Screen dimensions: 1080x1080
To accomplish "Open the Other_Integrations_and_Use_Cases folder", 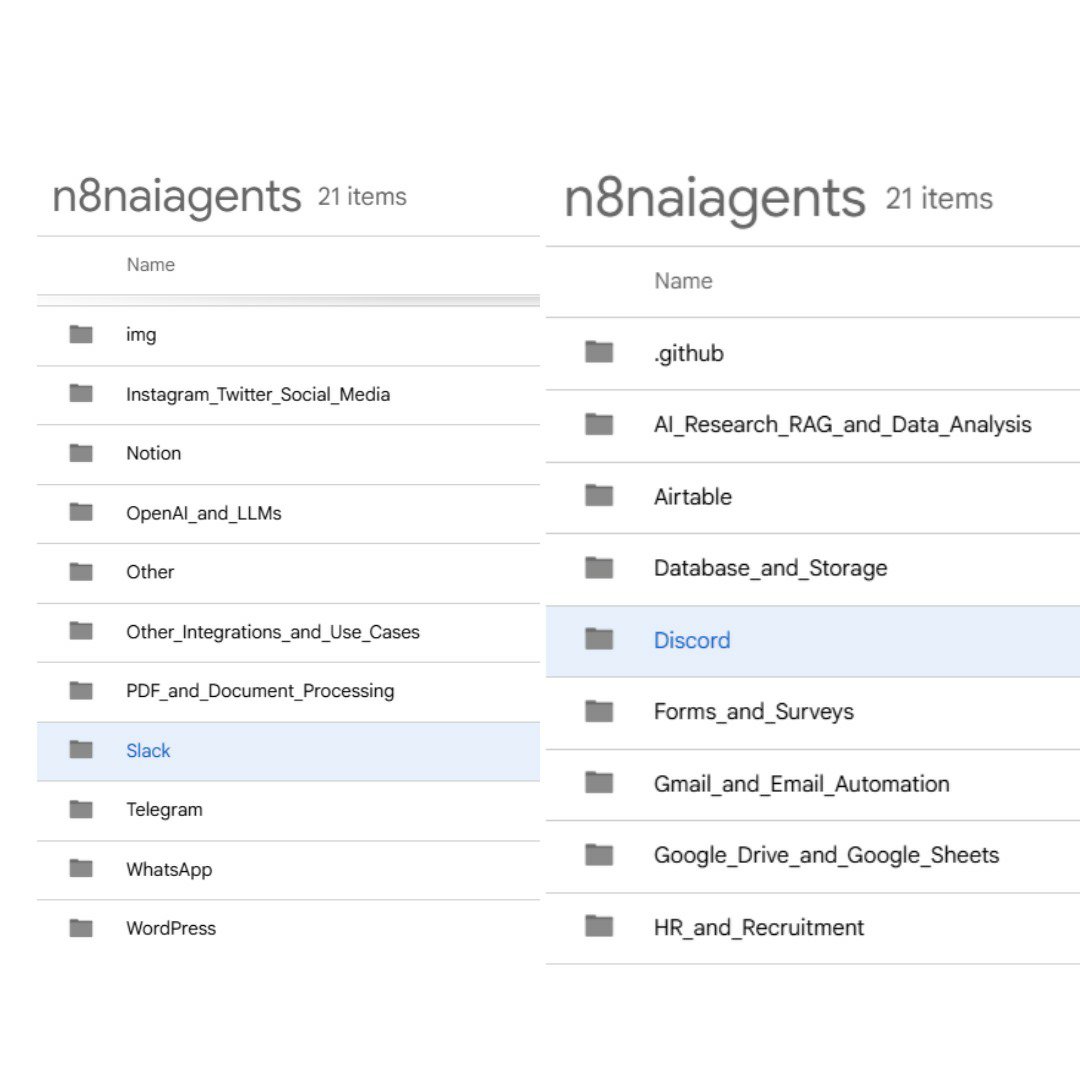I will click(272, 632).
